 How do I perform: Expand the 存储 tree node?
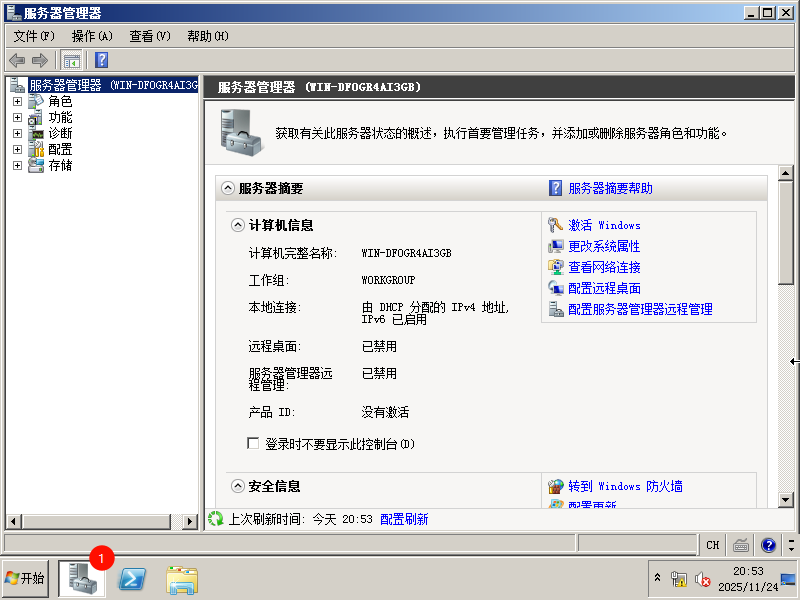point(17,165)
